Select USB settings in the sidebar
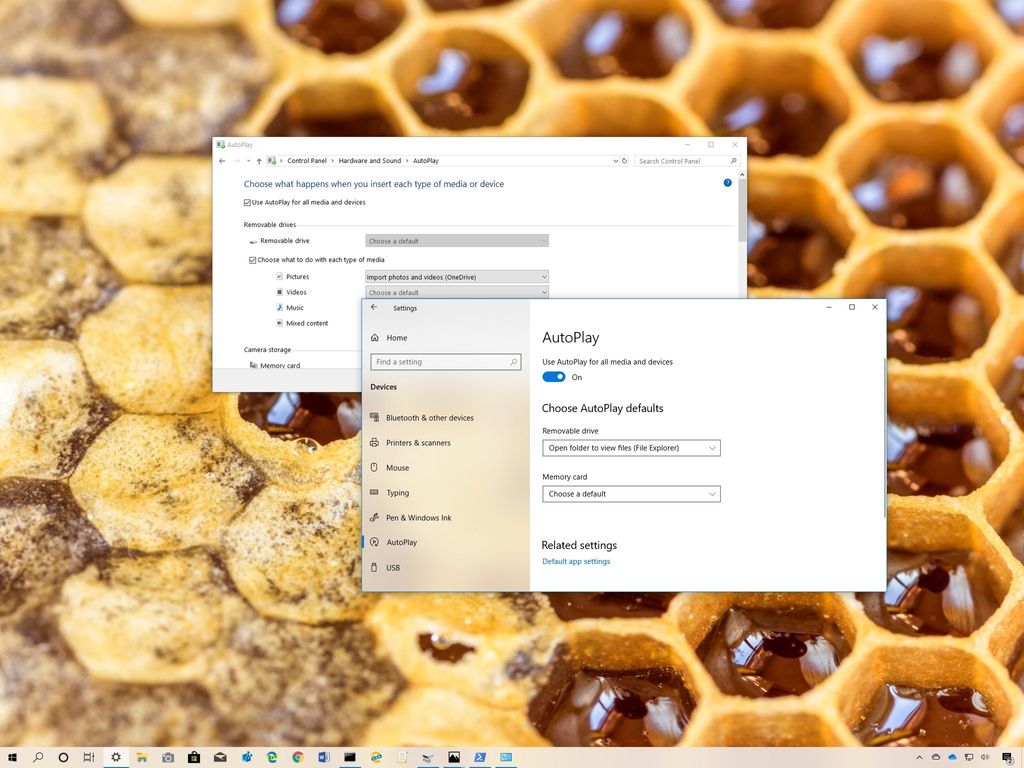 pos(392,567)
